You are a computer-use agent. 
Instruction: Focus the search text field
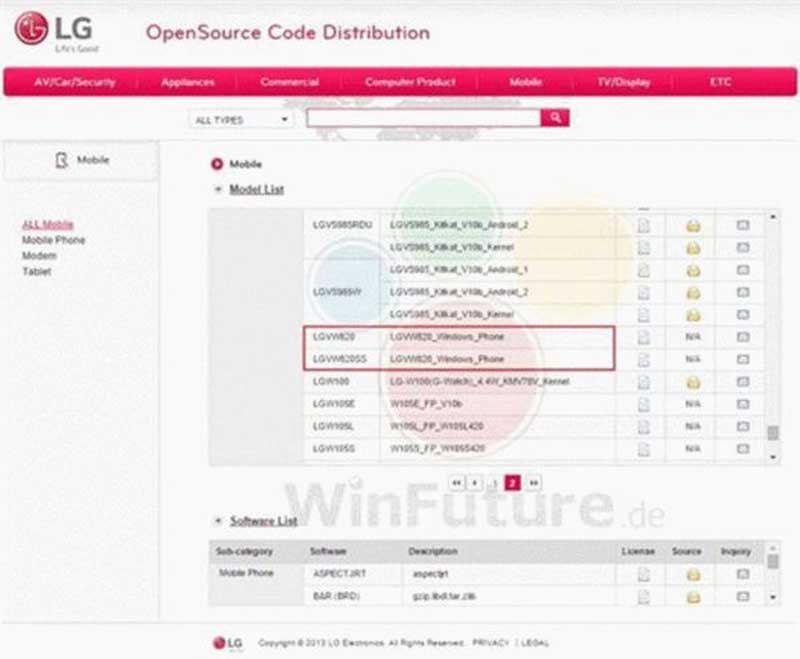(x=423, y=118)
